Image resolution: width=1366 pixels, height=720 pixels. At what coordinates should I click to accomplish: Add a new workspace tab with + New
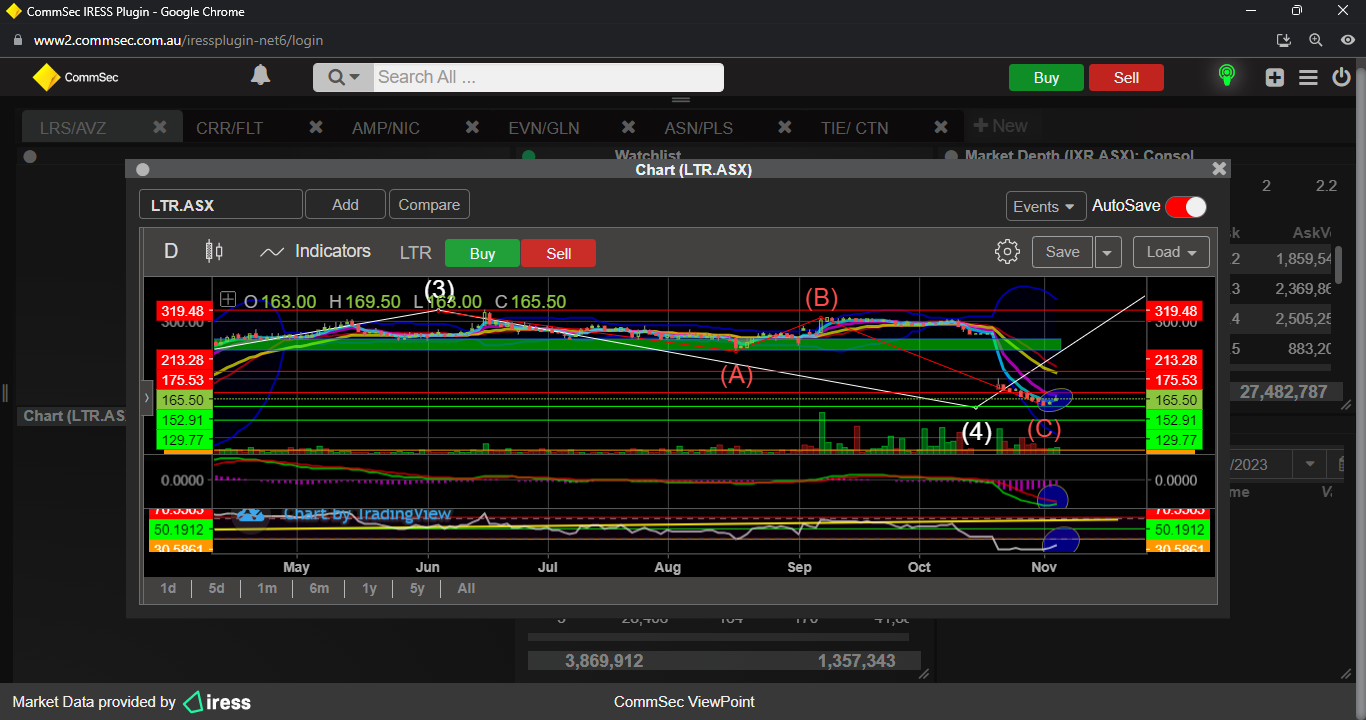(1000, 126)
